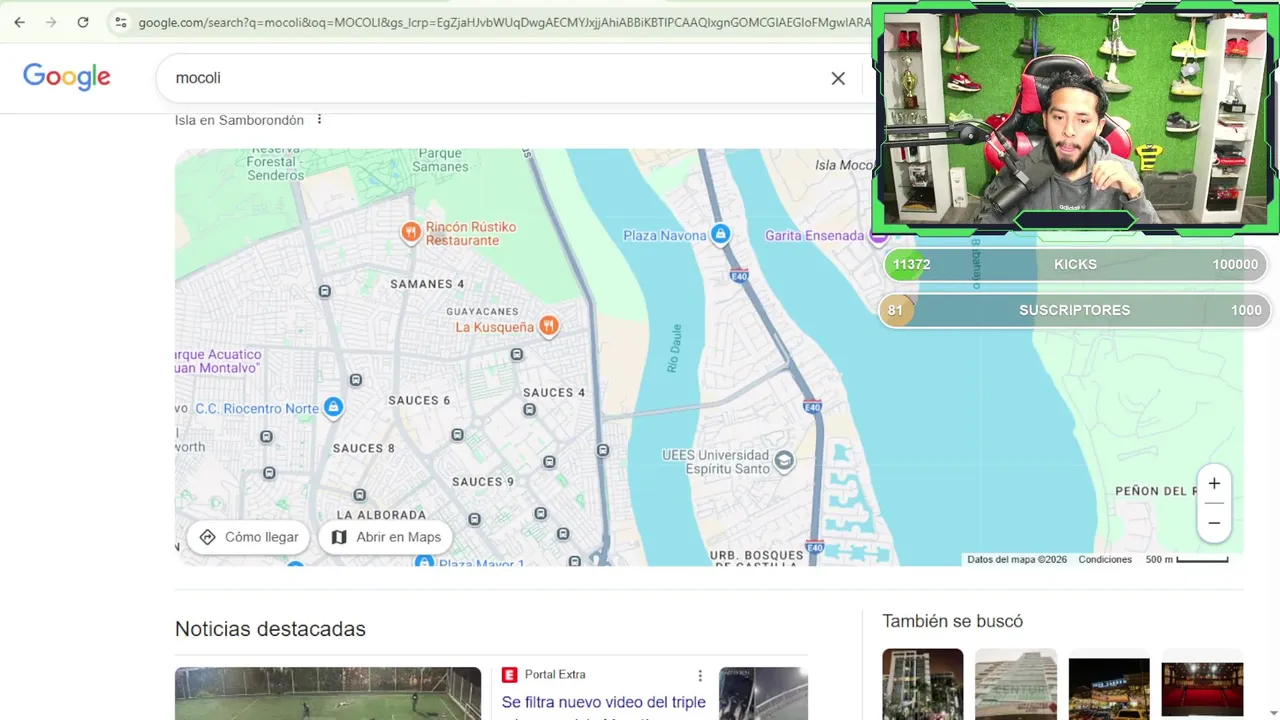Image resolution: width=1280 pixels, height=720 pixels.
Task: Click the SAUCES 9 map label
Action: pyautogui.click(x=483, y=482)
